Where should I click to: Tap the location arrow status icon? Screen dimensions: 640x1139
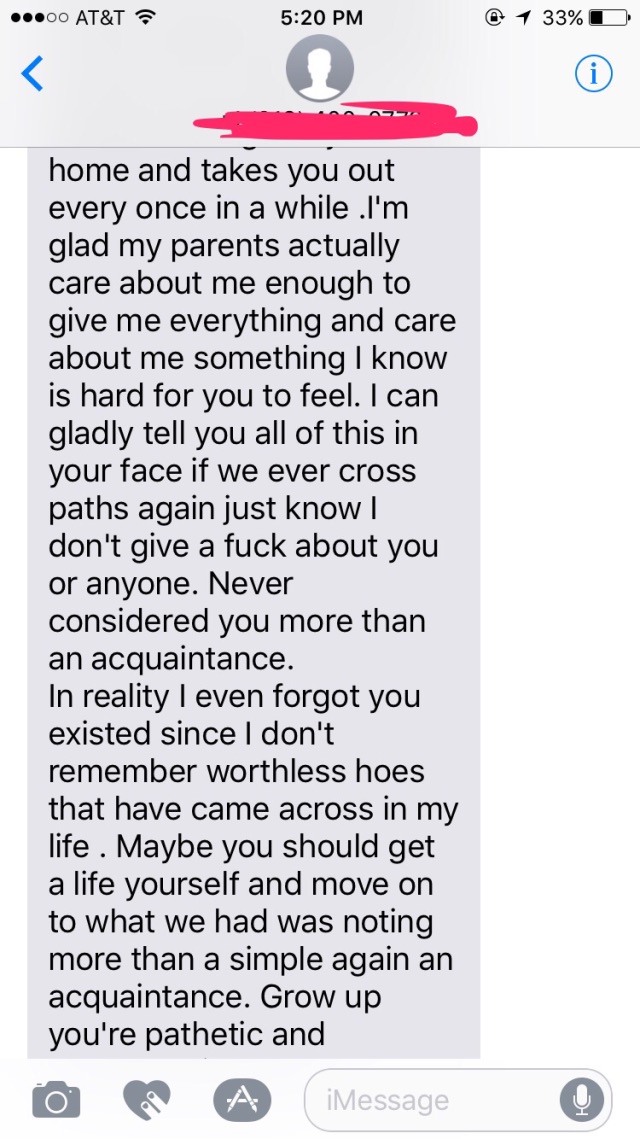click(x=522, y=17)
